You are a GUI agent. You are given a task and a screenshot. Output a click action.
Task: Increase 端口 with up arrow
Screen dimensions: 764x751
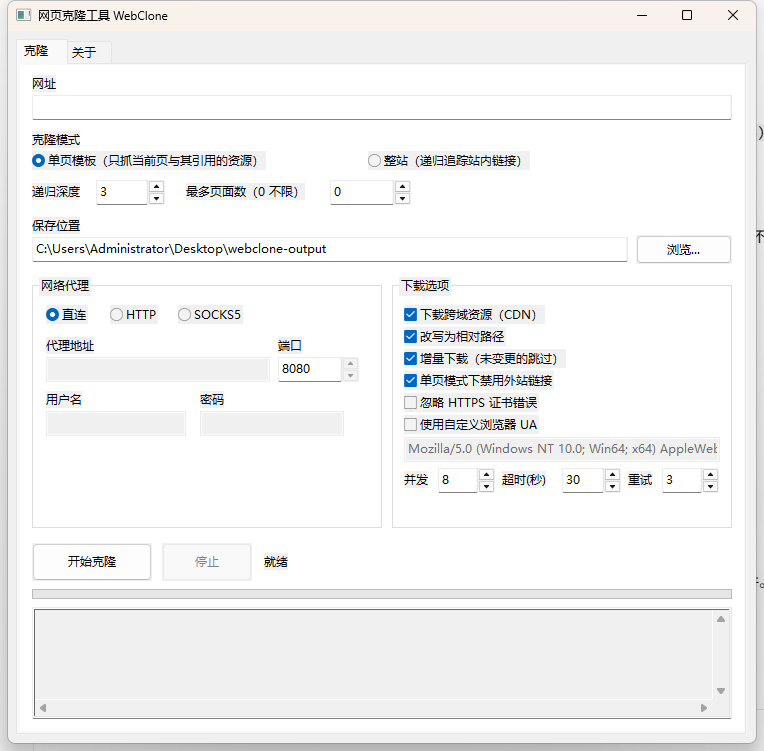[x=350, y=364]
